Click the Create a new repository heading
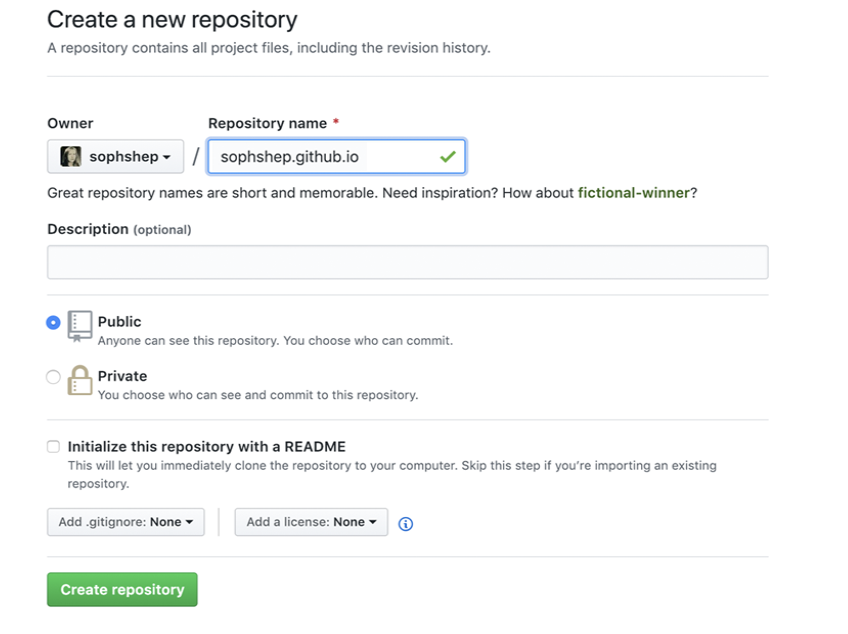 click(x=172, y=20)
